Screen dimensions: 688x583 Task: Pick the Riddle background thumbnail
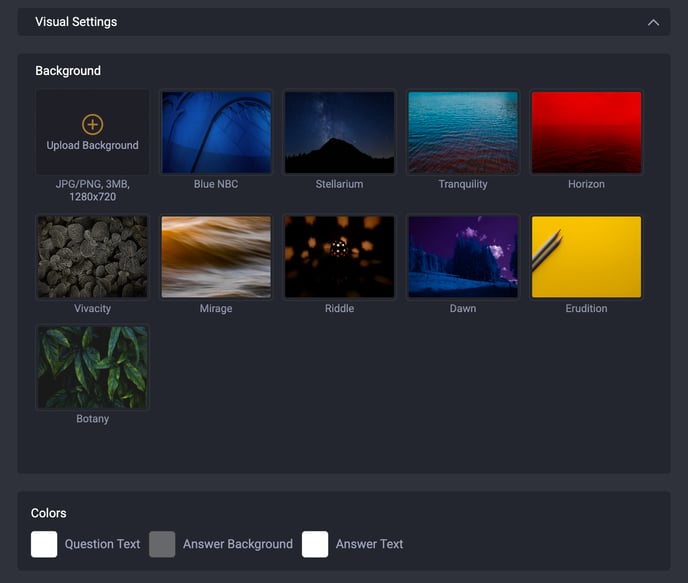(339, 257)
